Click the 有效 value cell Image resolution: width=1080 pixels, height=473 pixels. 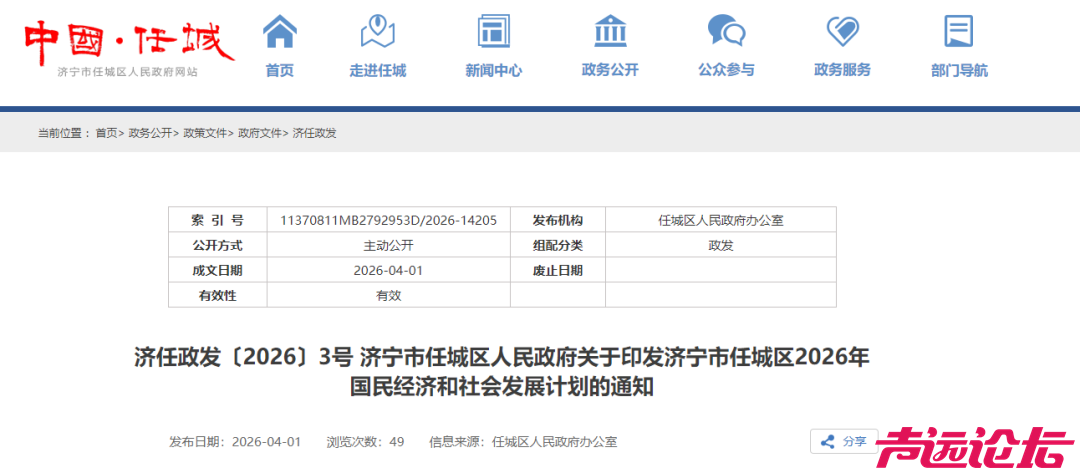[388, 295]
